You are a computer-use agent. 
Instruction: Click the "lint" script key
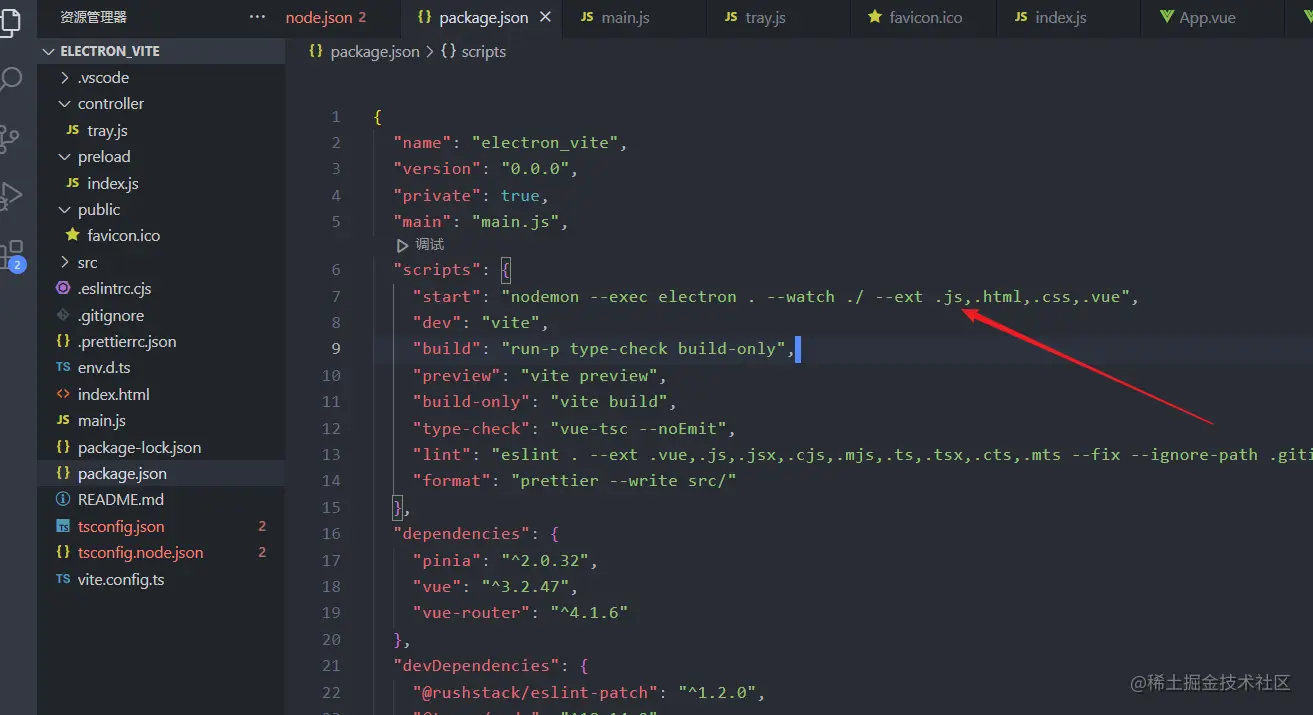point(442,454)
